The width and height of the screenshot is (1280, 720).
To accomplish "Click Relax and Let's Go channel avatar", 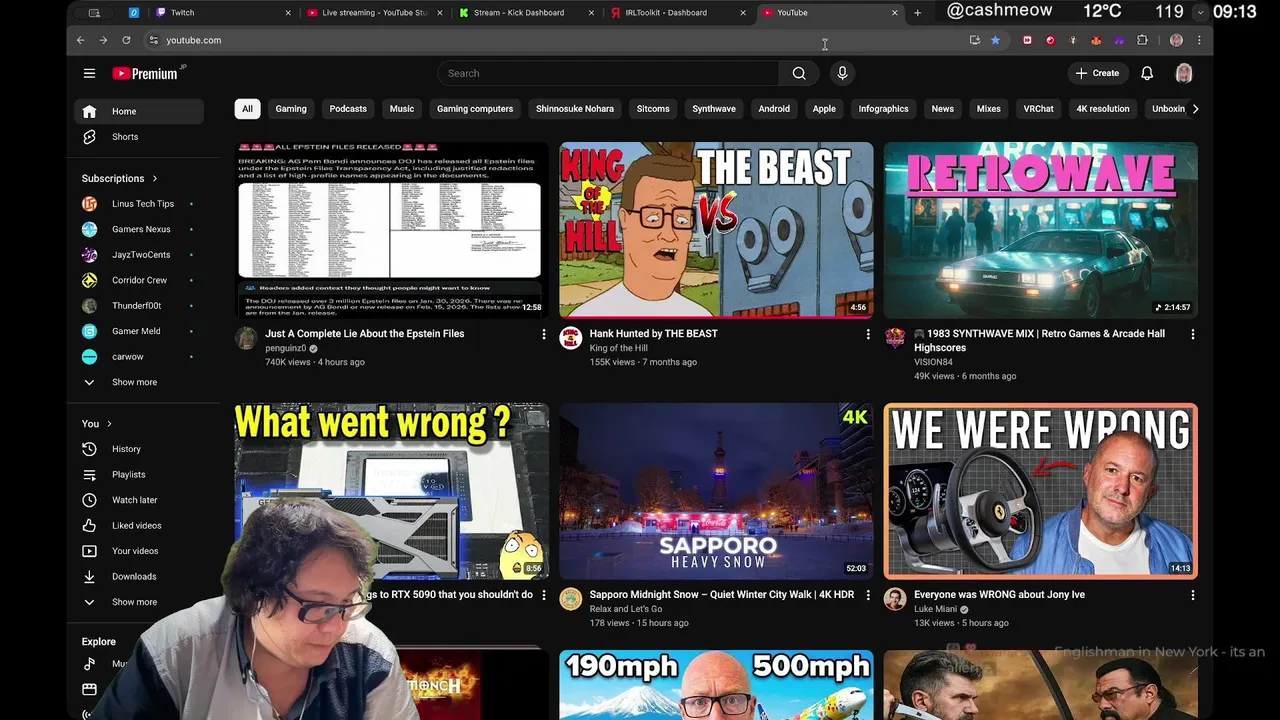I will [x=570, y=599].
